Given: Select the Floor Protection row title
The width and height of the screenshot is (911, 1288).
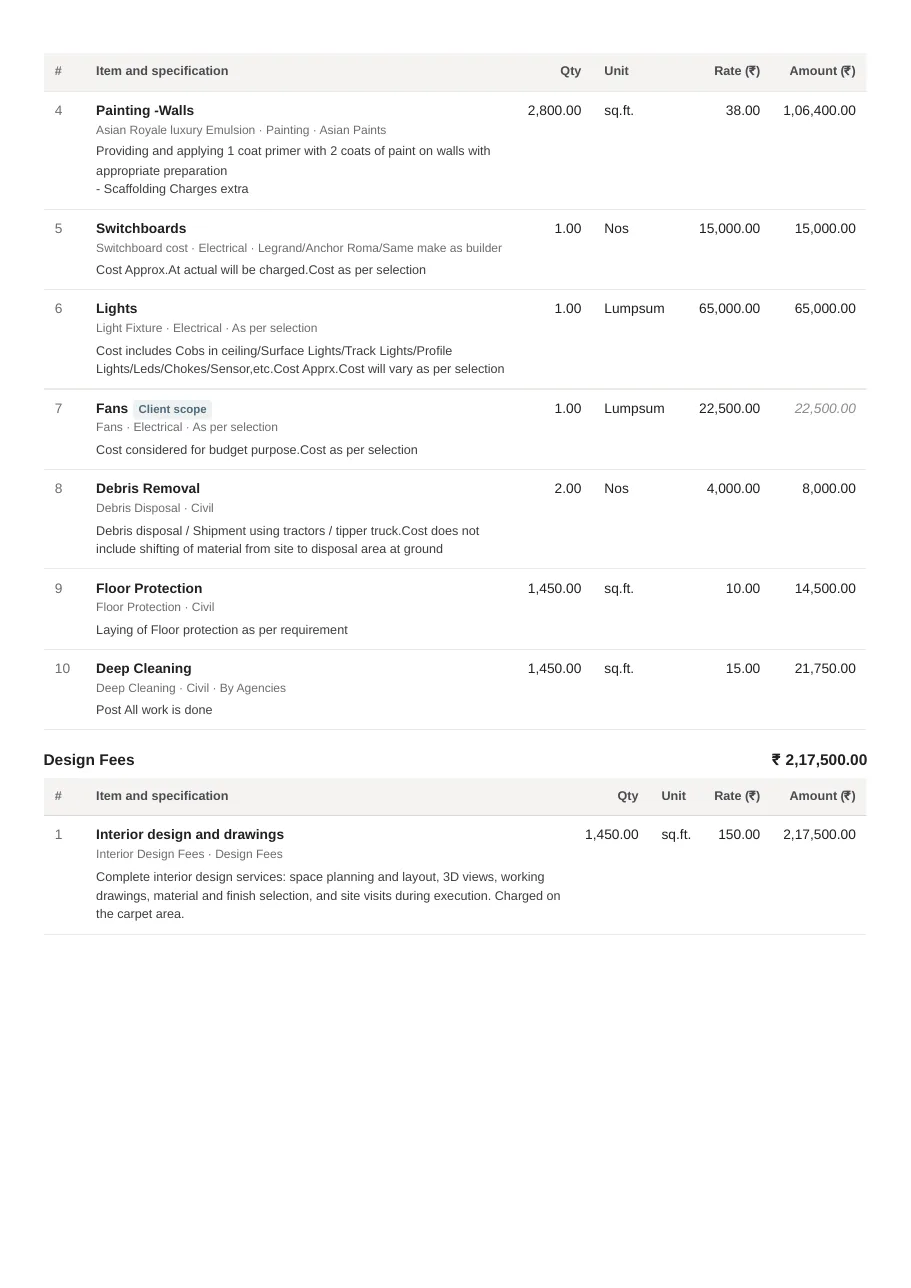Looking at the screenshot, I should coord(149,588).
